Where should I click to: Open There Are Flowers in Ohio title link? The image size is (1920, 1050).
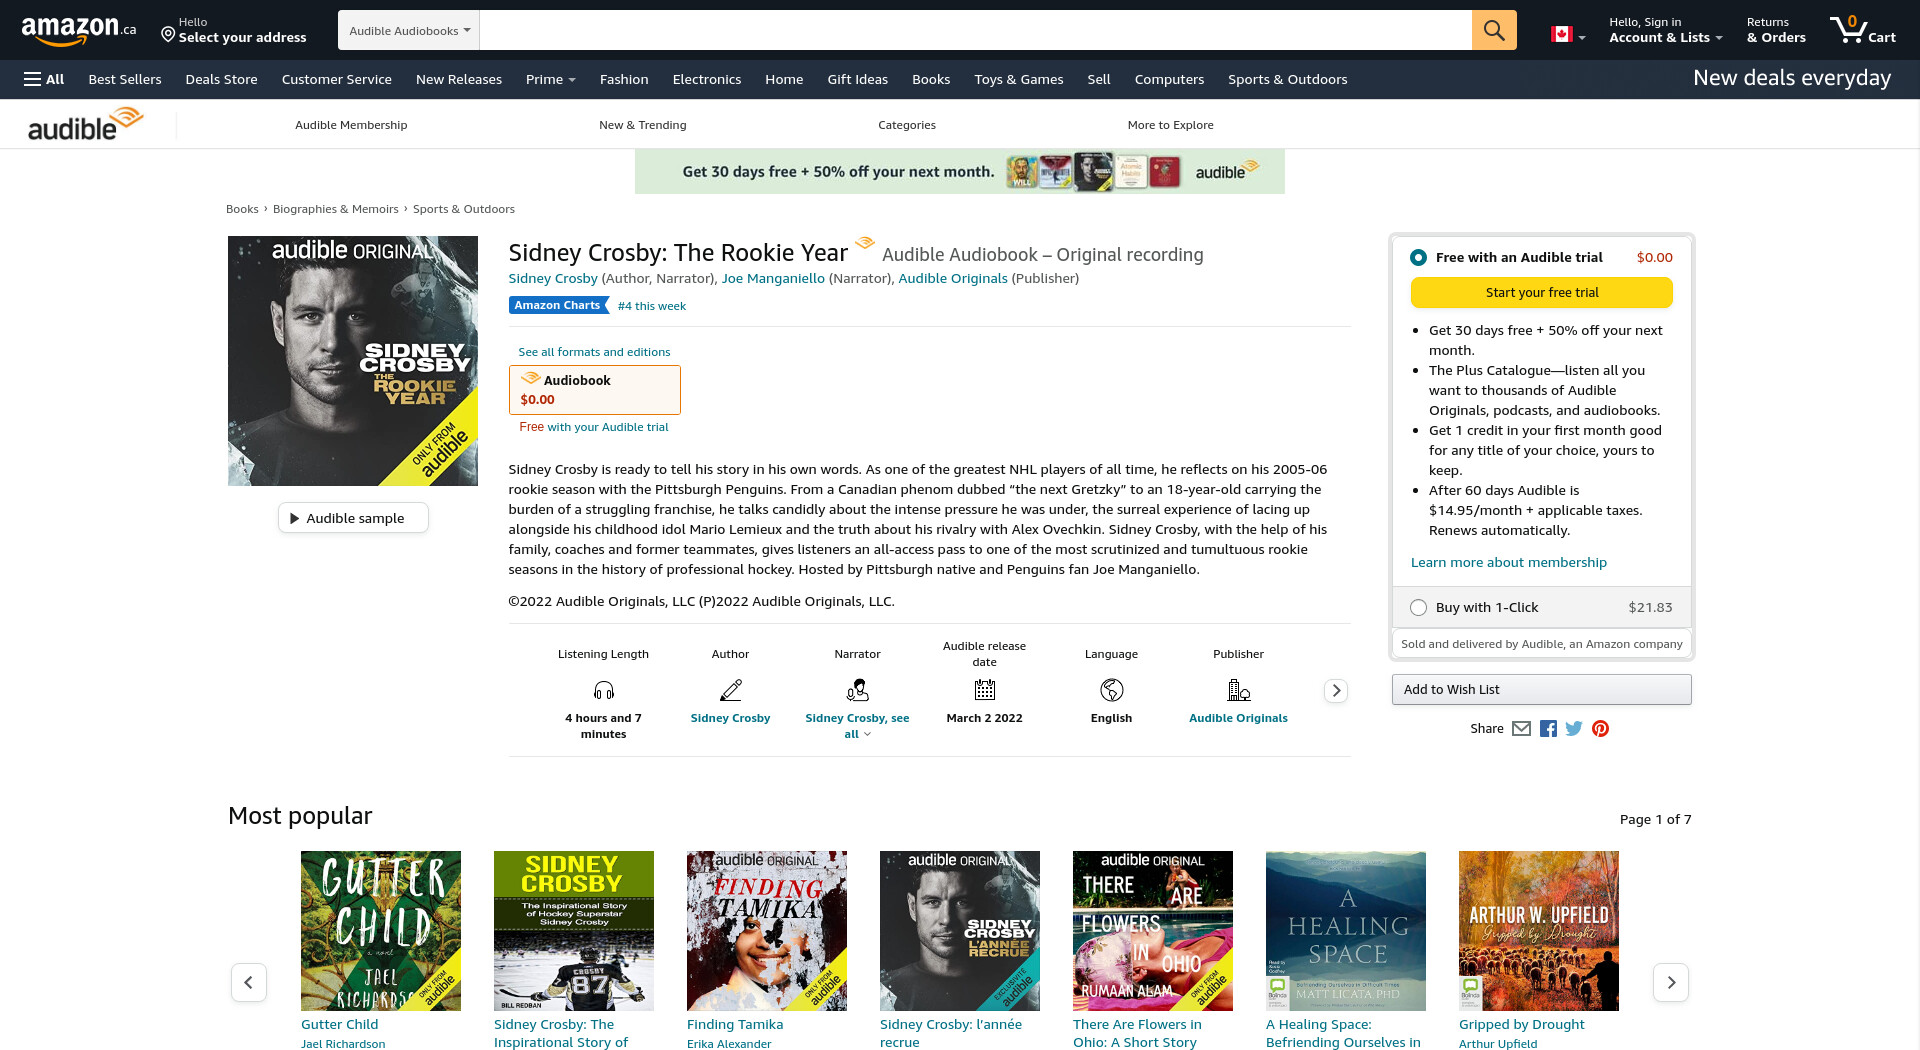[1137, 1033]
